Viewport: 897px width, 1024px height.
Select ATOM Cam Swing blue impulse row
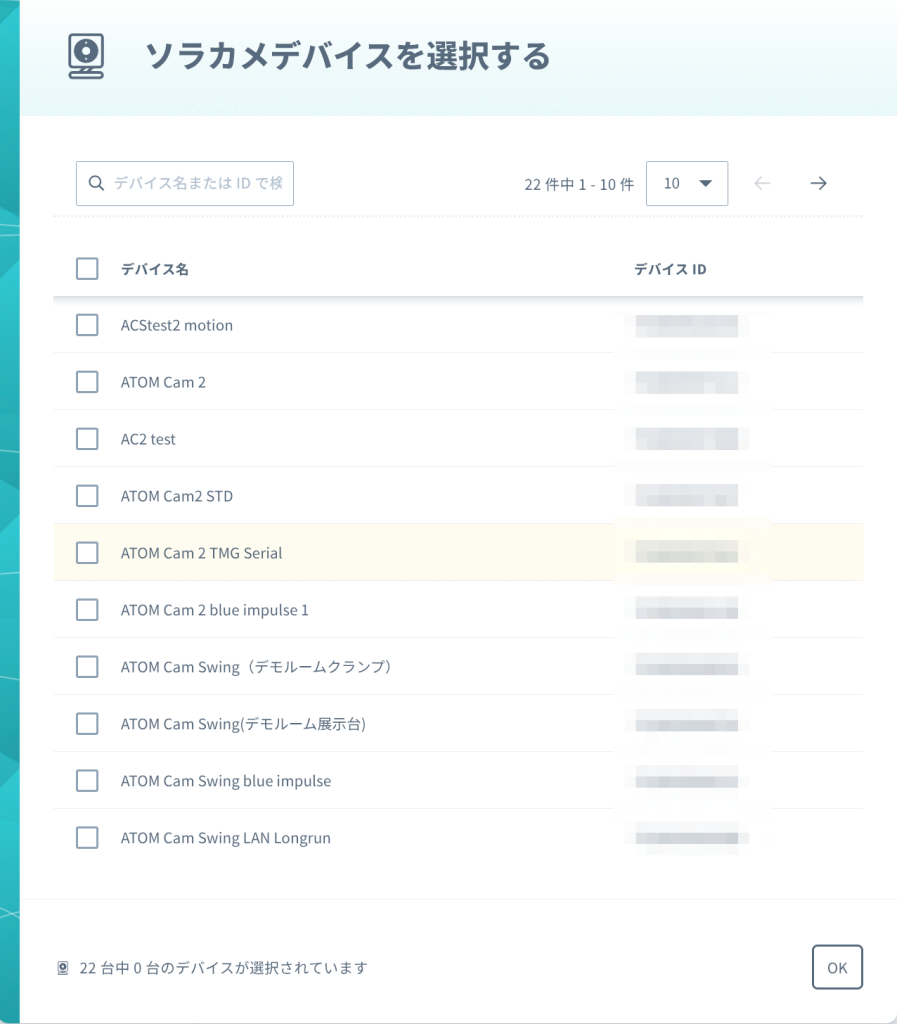tap(225, 781)
